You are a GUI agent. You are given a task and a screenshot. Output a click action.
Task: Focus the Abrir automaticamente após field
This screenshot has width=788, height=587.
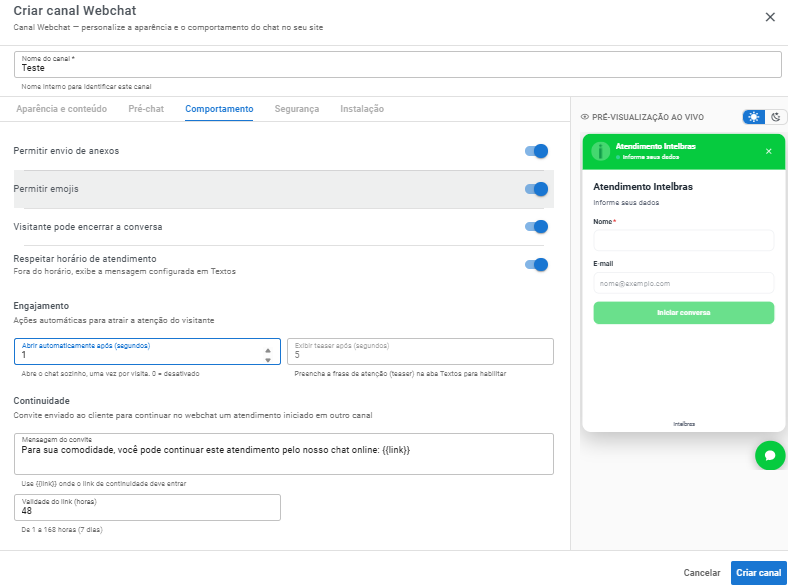(x=147, y=351)
